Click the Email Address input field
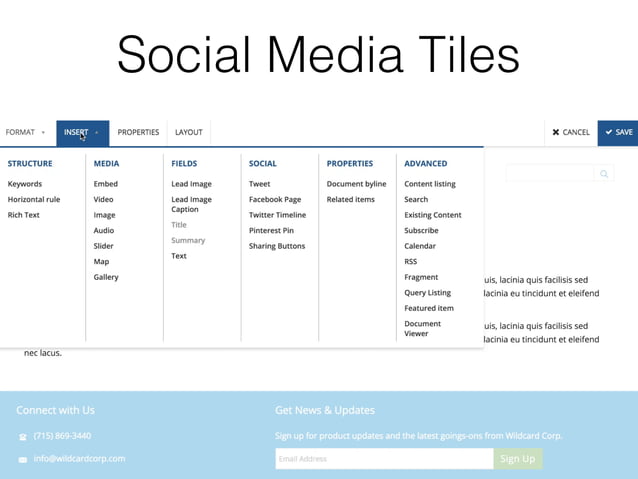This screenshot has width=638, height=479. tap(385, 459)
